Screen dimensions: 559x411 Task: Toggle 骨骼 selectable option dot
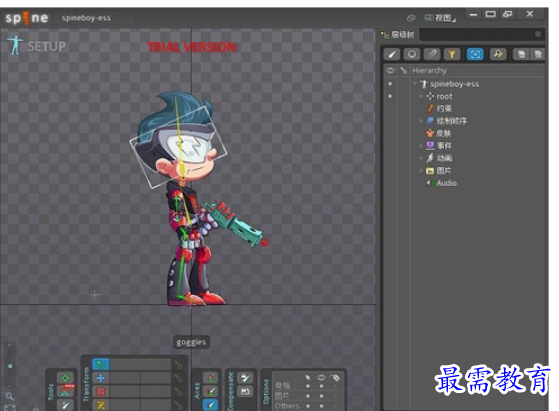point(308,386)
